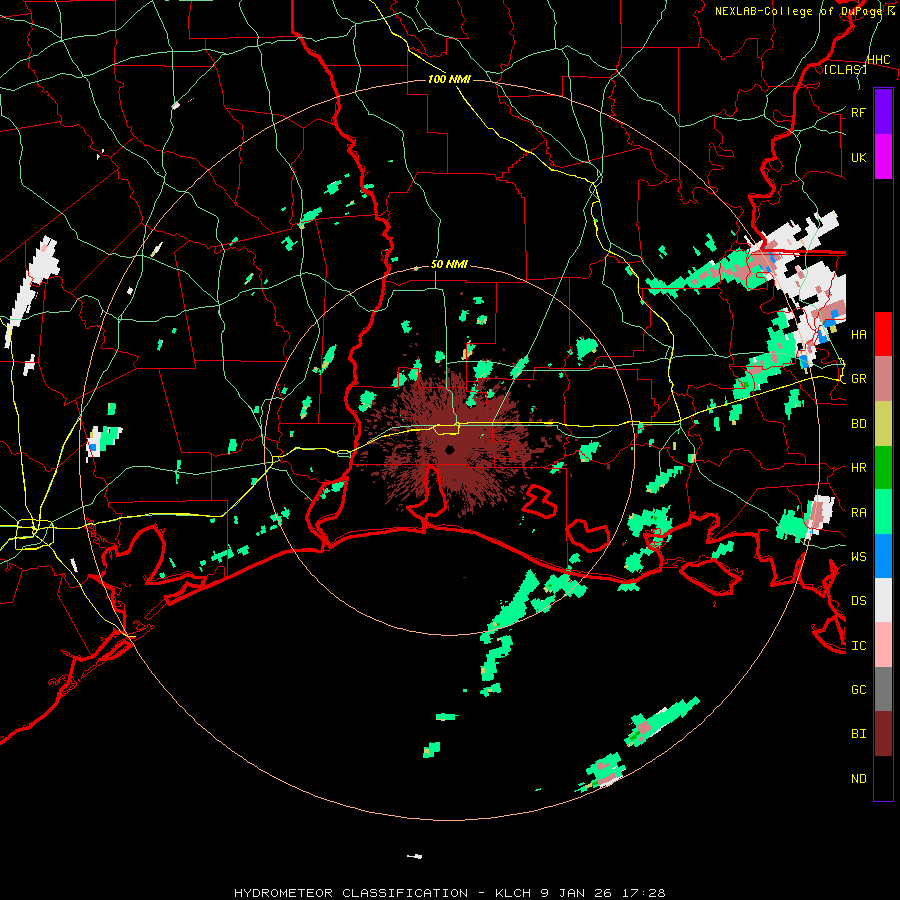This screenshot has height=900, width=900.
Task: Click the 100 NMI range ring label
Action: tap(449, 79)
